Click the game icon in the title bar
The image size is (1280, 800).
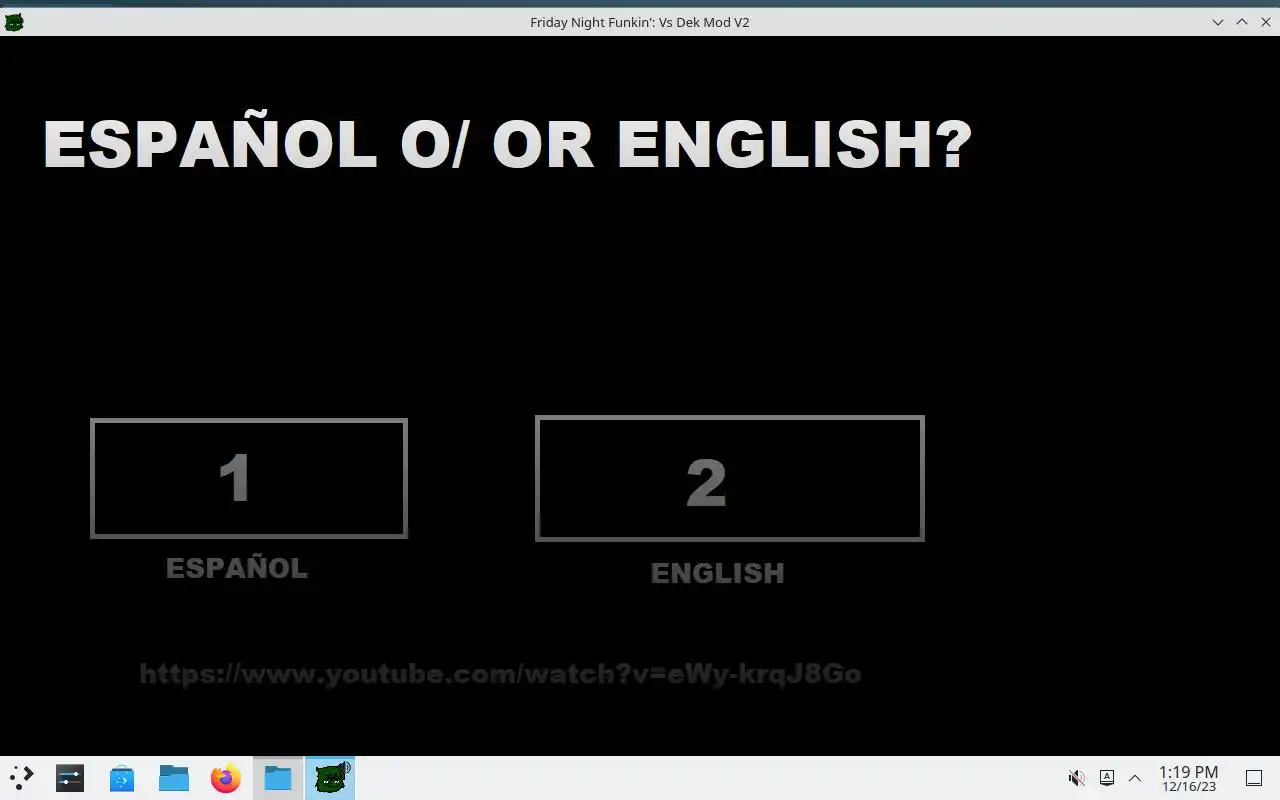pos(14,22)
